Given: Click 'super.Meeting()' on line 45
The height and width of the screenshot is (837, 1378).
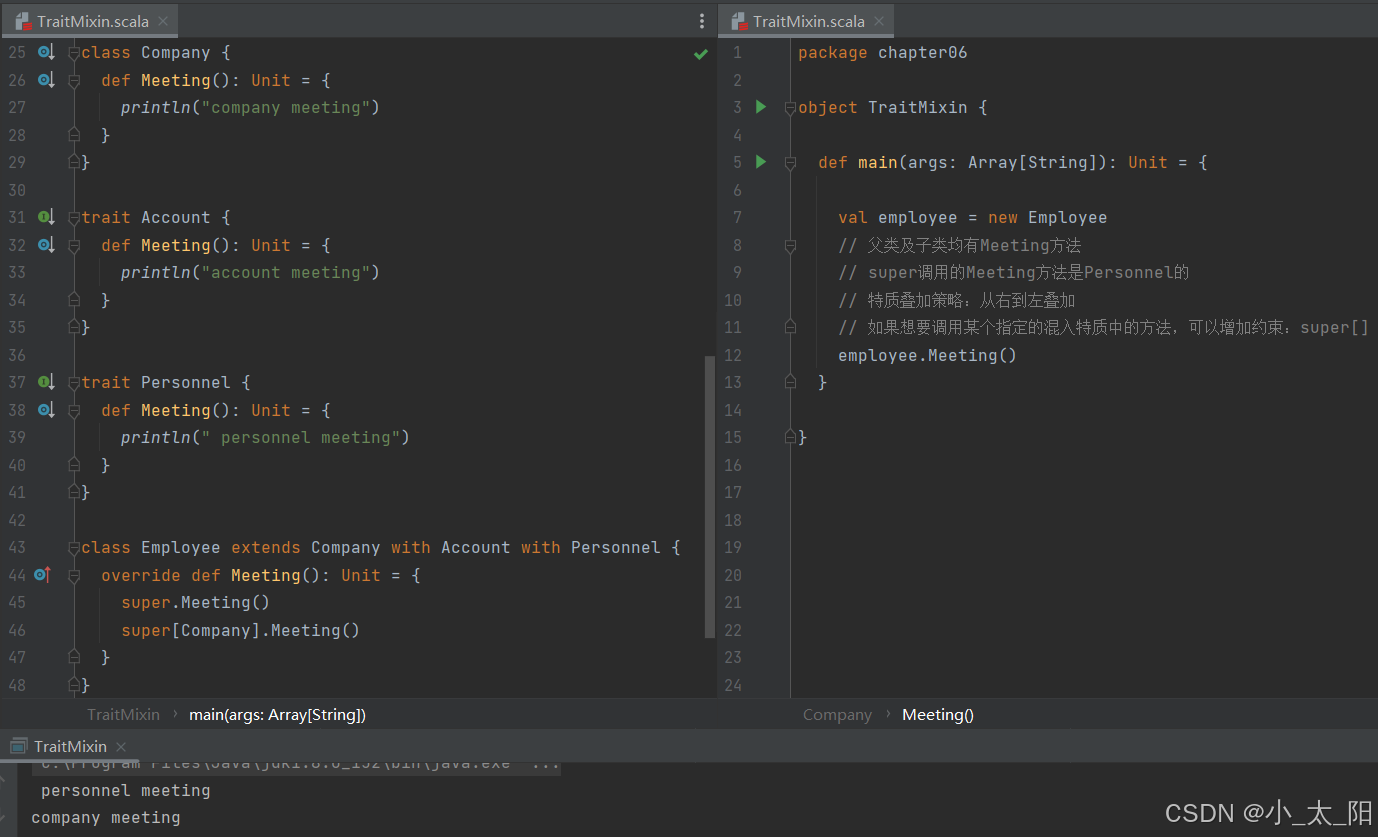Looking at the screenshot, I should 195,602.
